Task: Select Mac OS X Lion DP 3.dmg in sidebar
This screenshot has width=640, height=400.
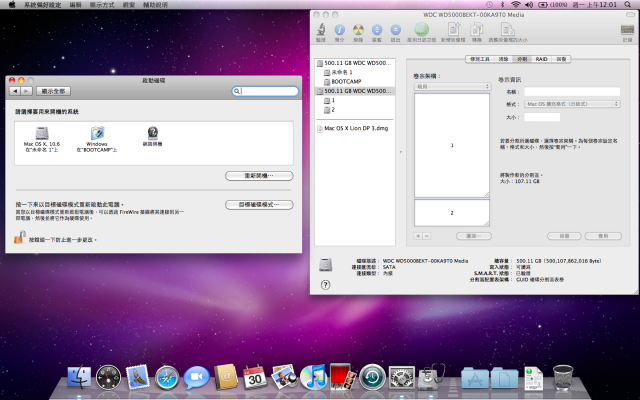Action: pos(355,128)
